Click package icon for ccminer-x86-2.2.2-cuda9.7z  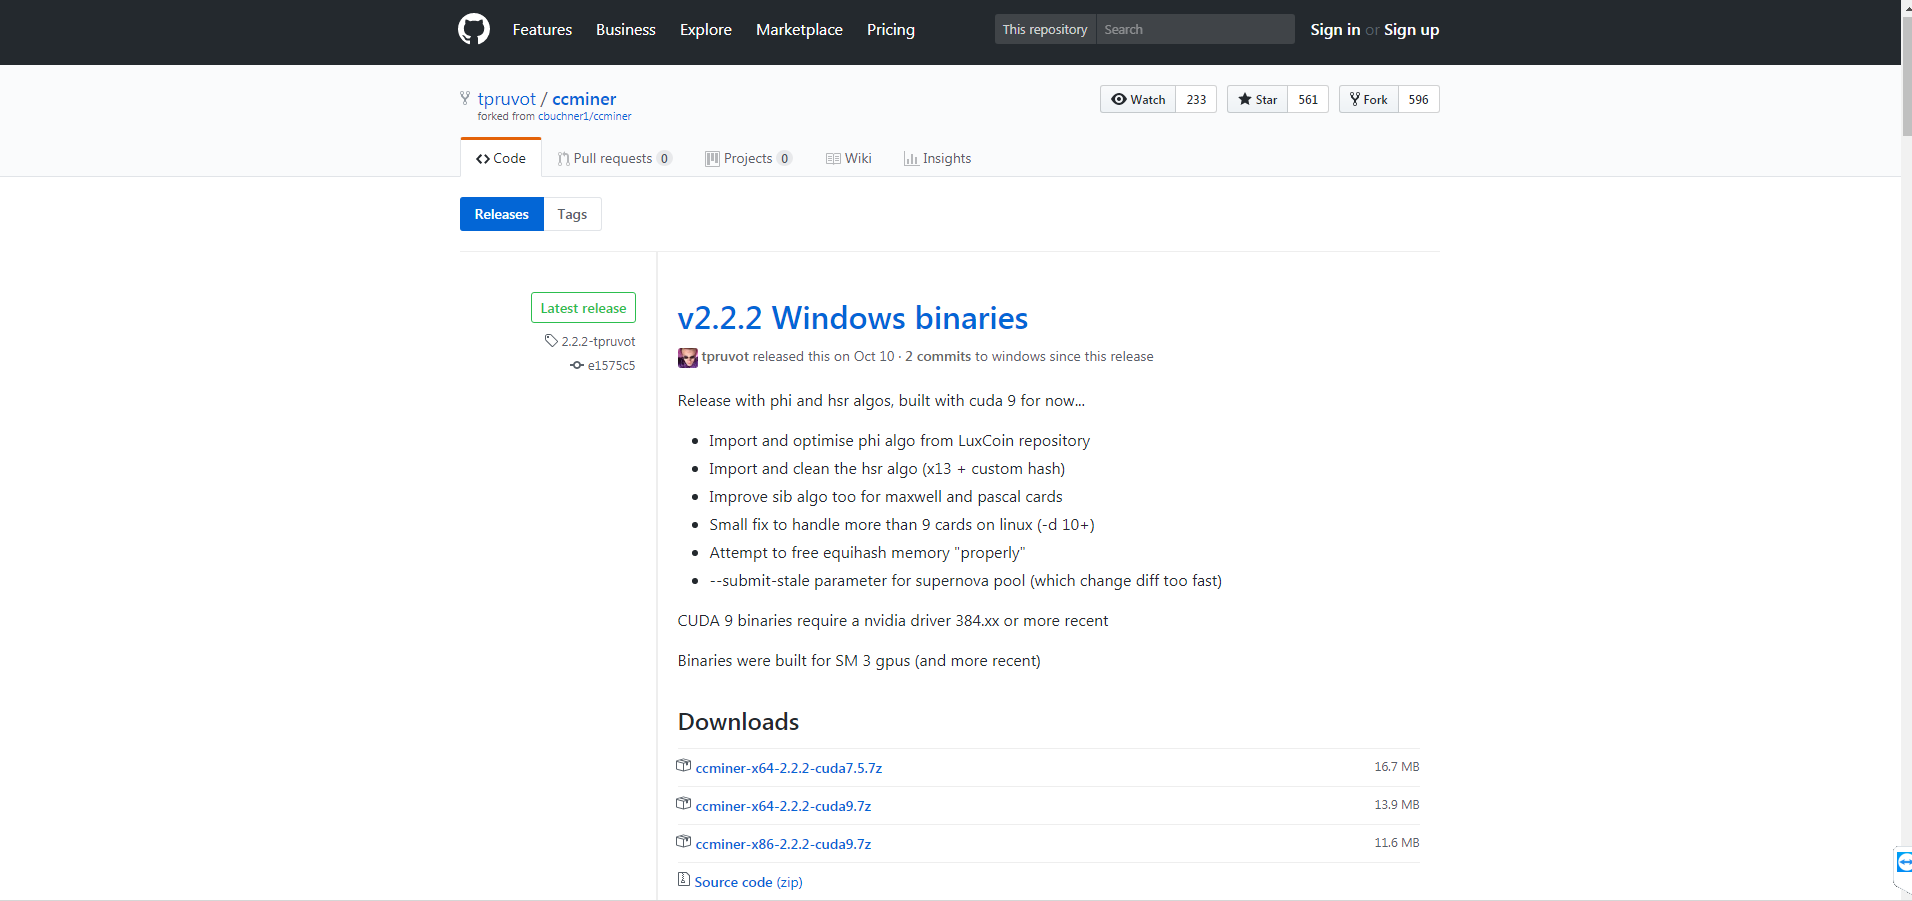[x=684, y=842]
